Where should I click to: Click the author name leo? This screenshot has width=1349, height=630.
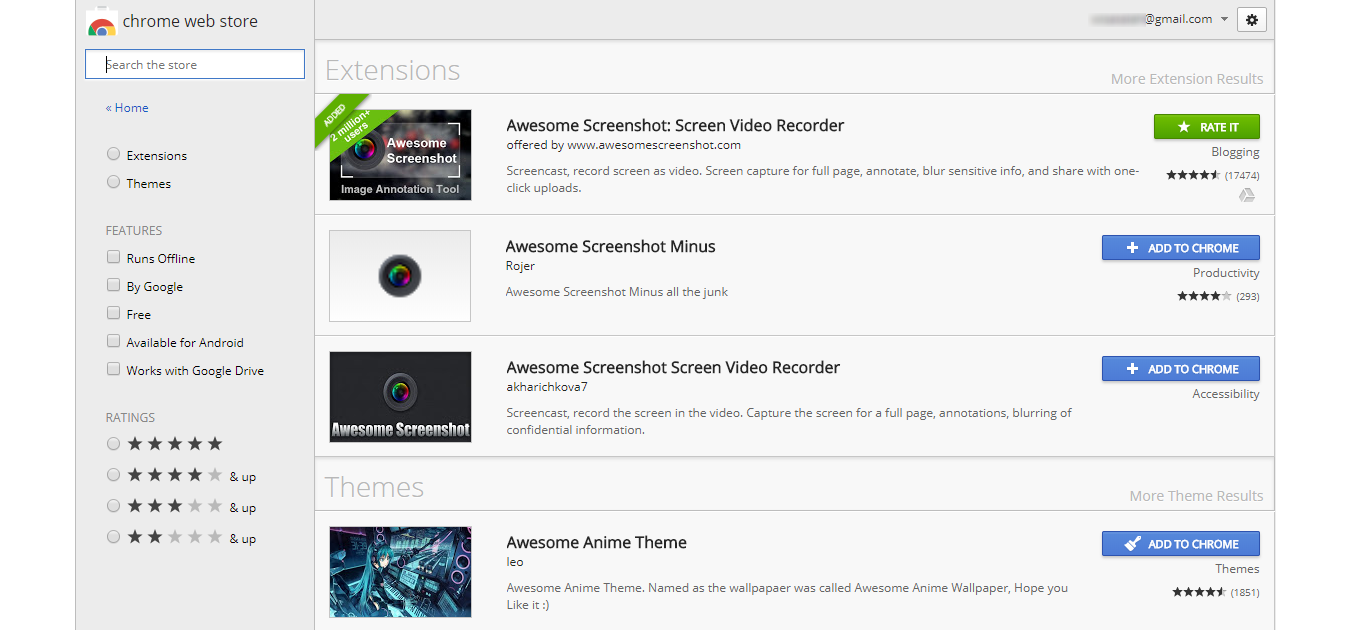tap(515, 562)
